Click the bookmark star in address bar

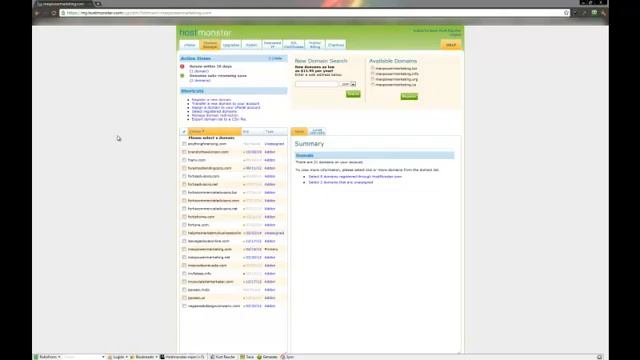click(x=566, y=13)
